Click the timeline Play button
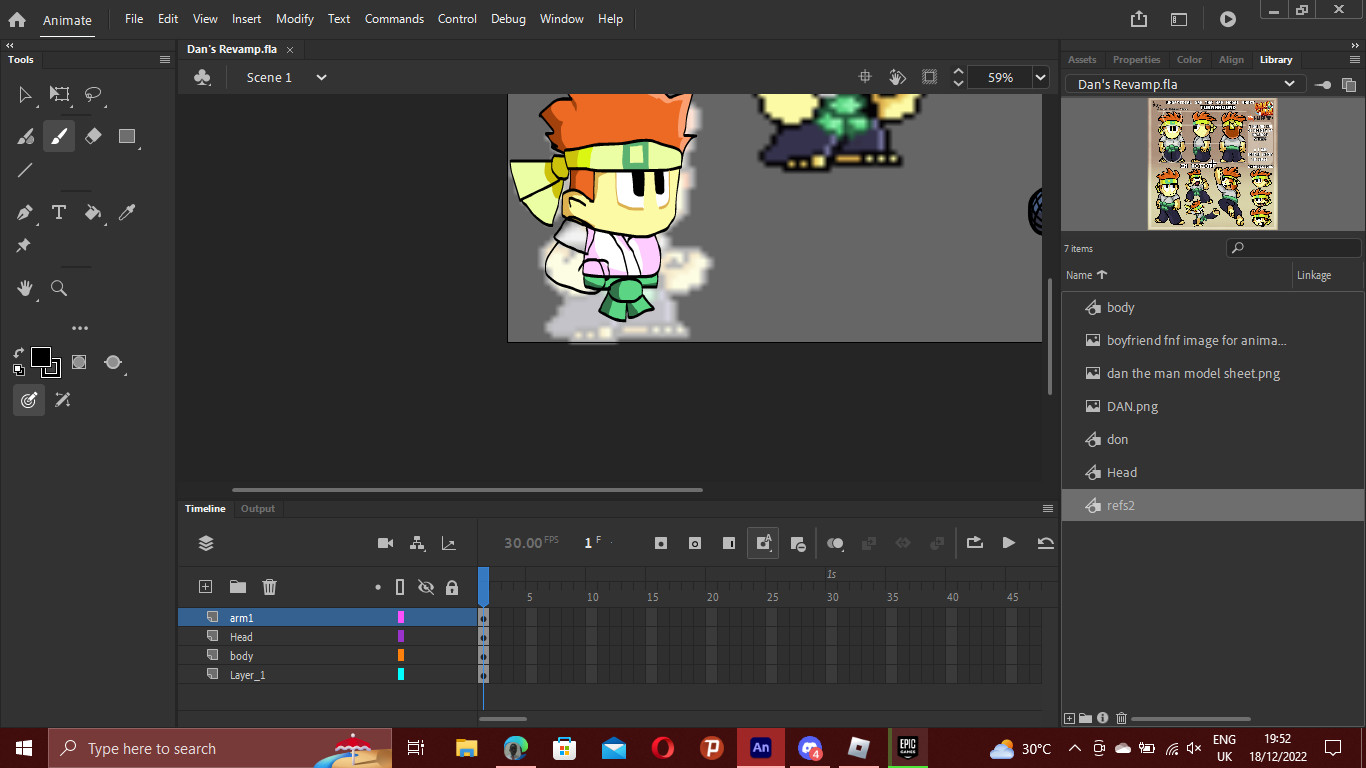The height and width of the screenshot is (768, 1366). click(1009, 543)
